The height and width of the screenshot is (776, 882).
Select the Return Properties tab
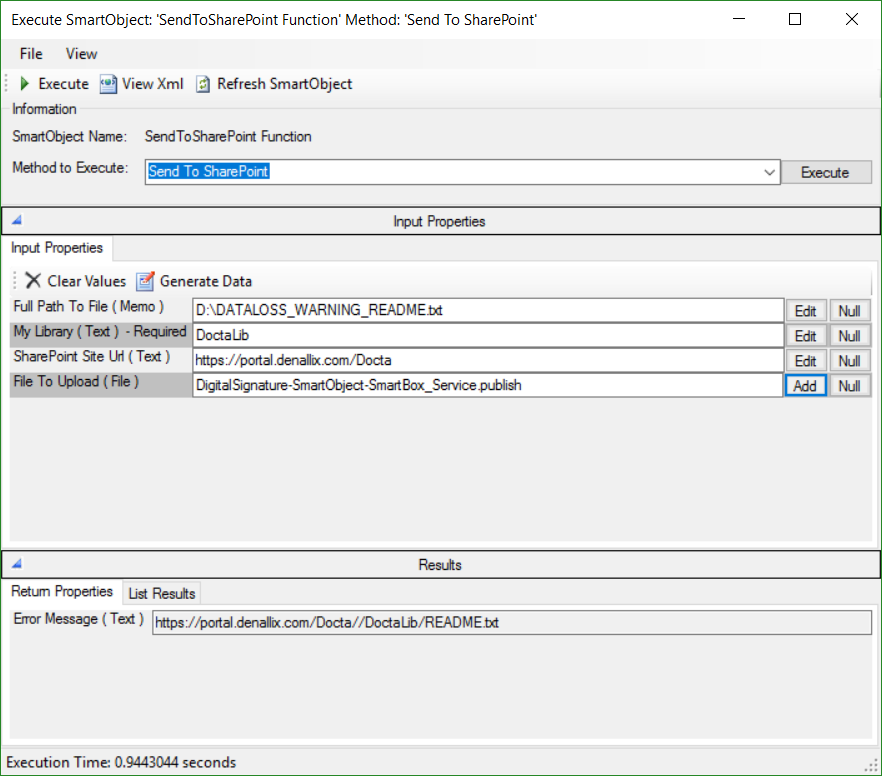61,591
